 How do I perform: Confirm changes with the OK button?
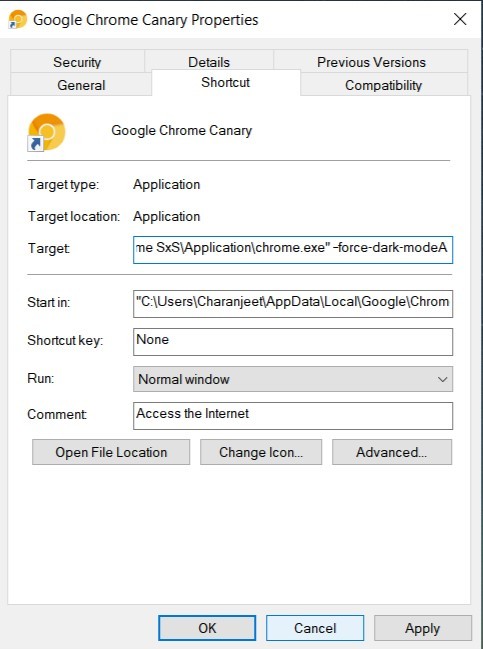pyautogui.click(x=207, y=628)
